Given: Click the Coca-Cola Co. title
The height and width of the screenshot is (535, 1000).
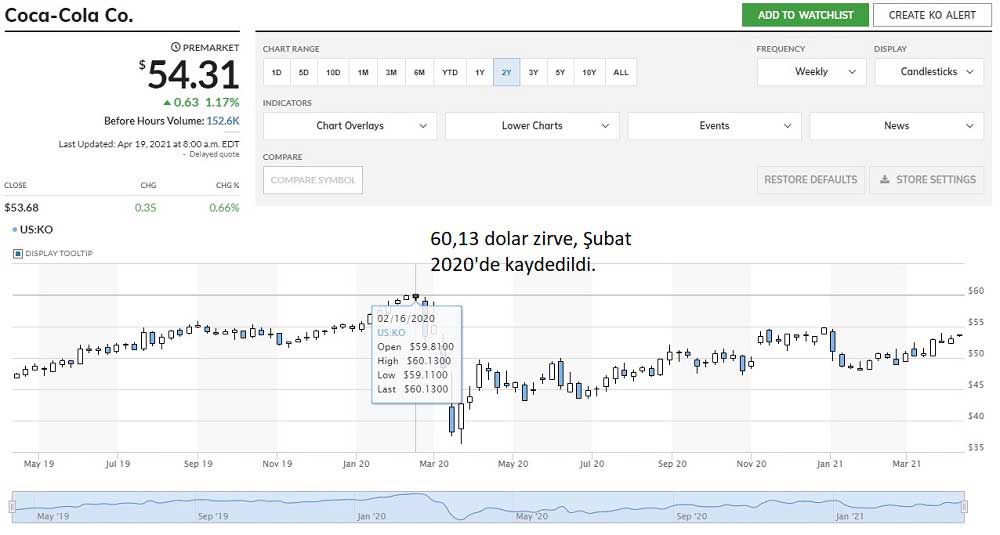Looking at the screenshot, I should tap(69, 15).
